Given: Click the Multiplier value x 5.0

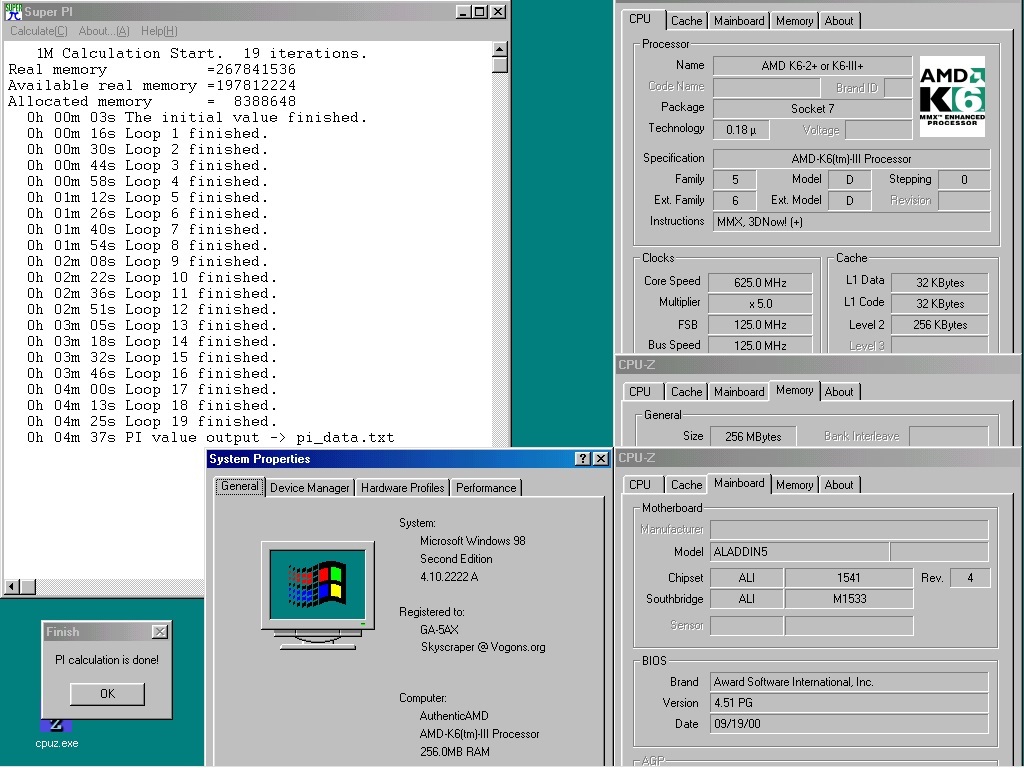Looking at the screenshot, I should 760,304.
